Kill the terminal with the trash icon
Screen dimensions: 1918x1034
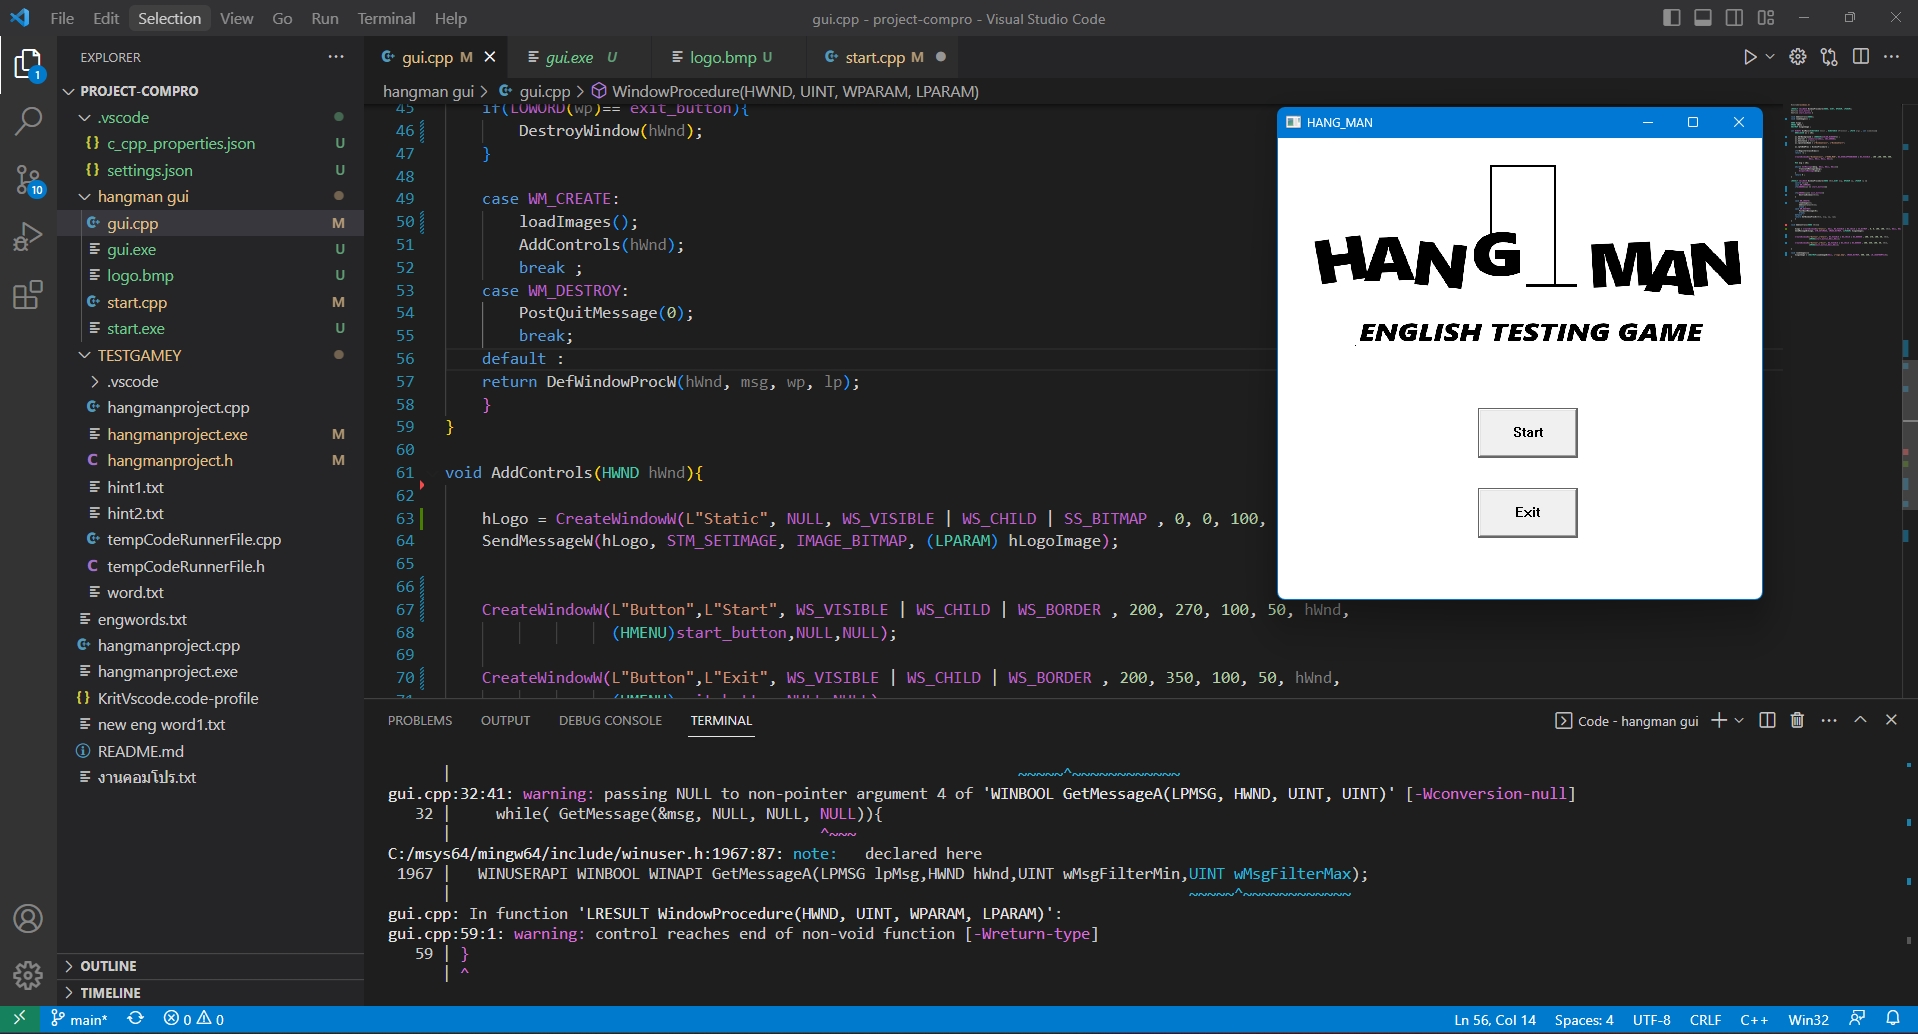1797,720
